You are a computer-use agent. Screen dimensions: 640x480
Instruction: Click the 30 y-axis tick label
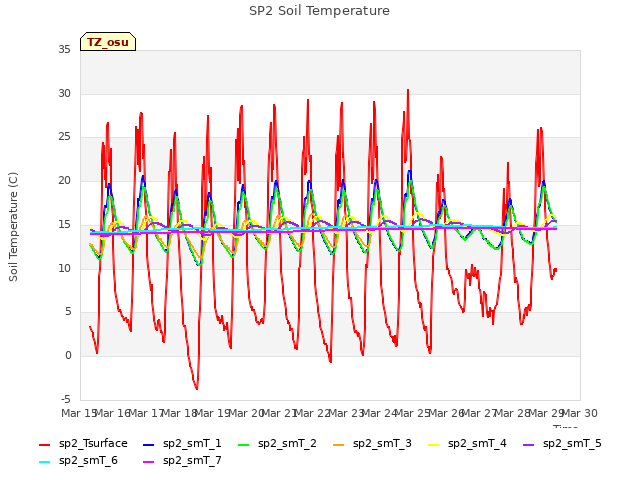tap(64, 93)
